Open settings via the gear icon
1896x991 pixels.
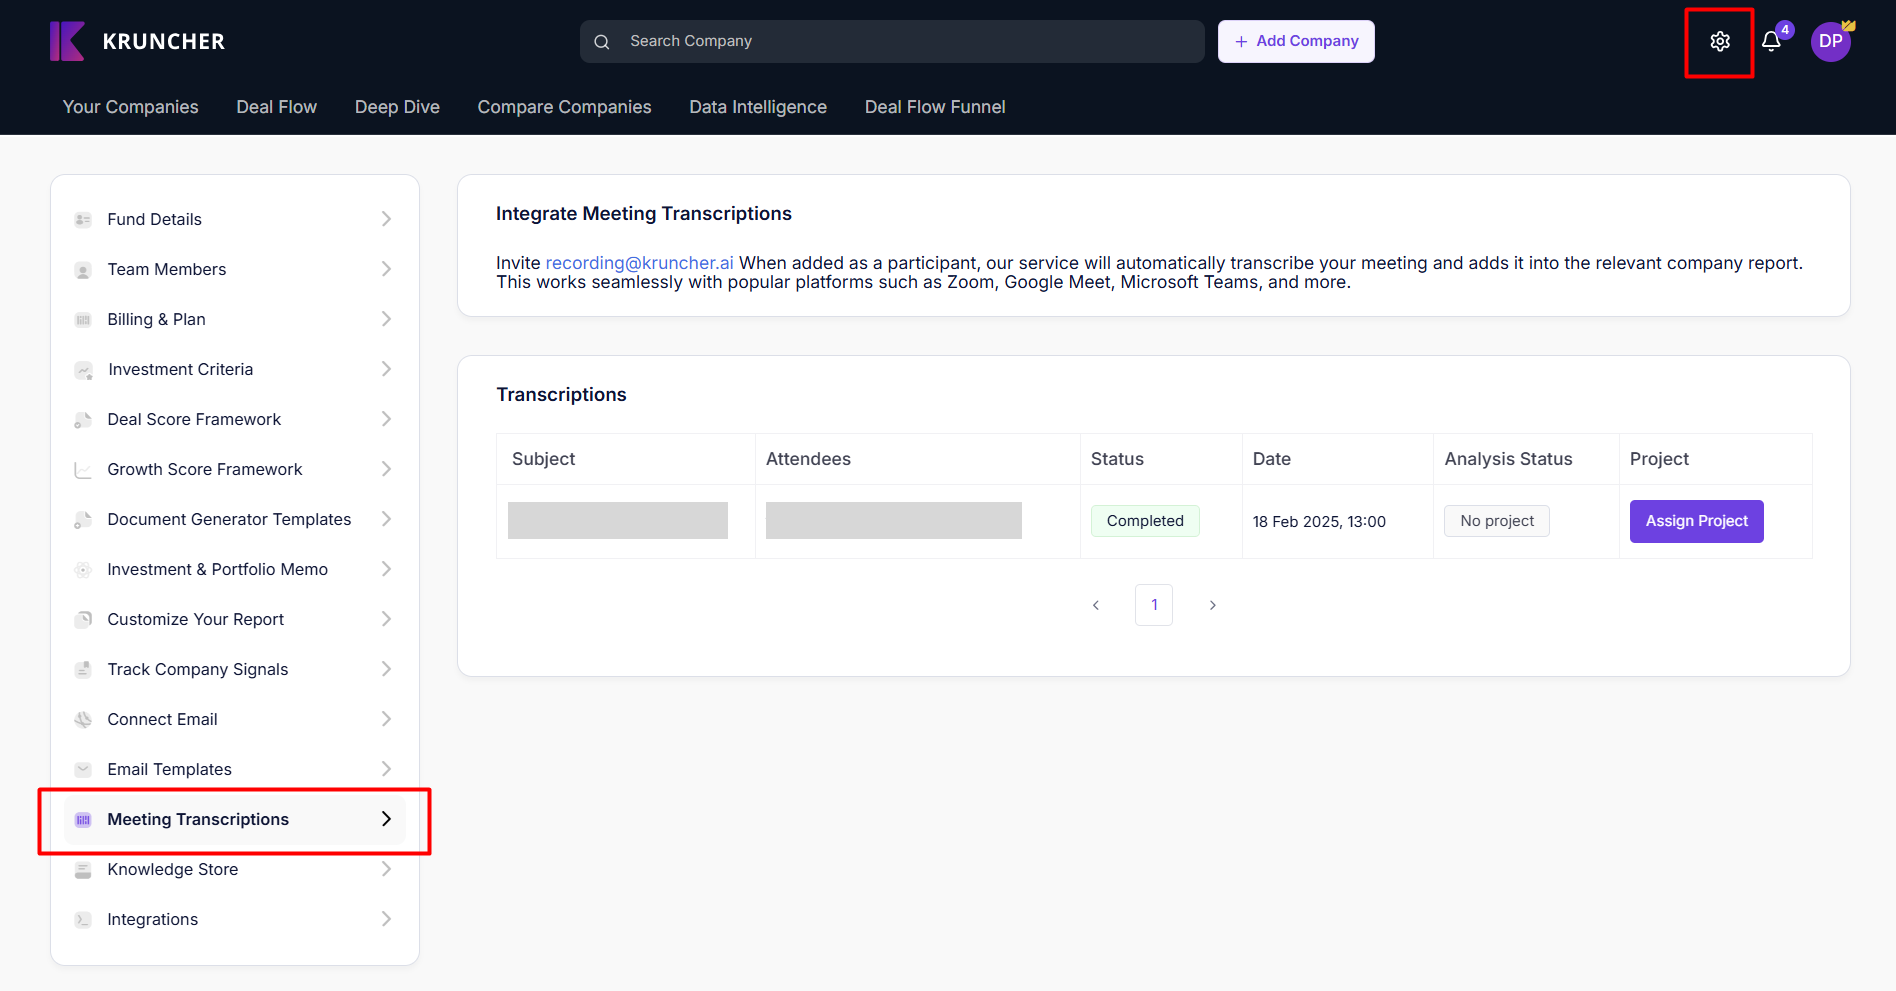point(1719,41)
